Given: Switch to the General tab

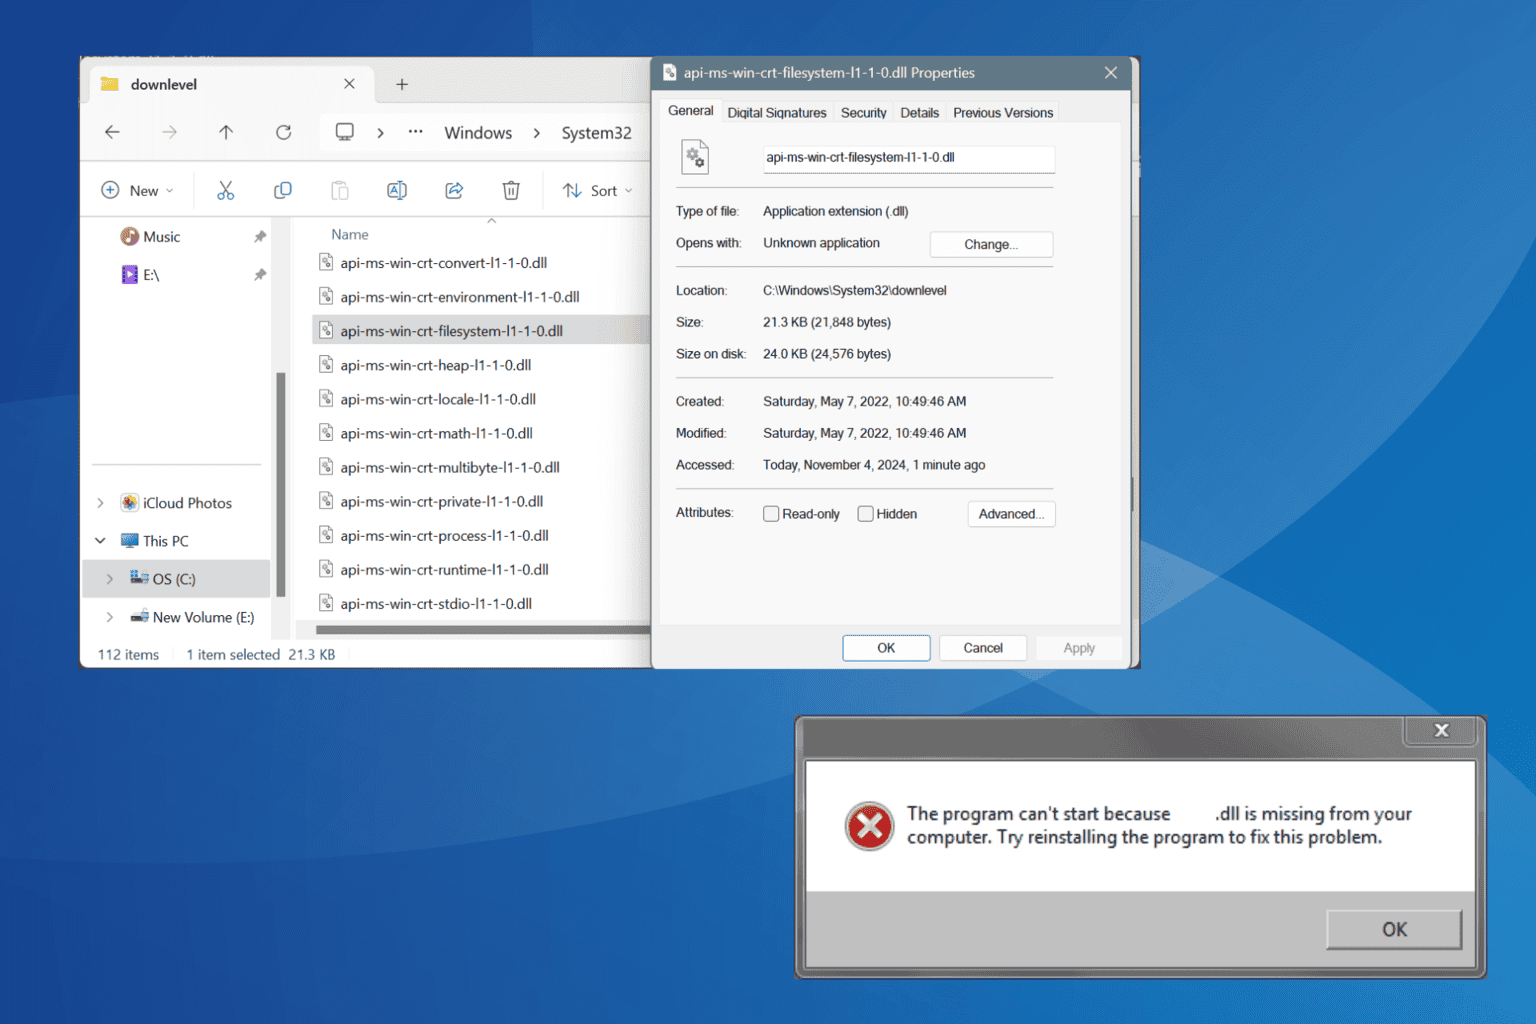Looking at the screenshot, I should [x=690, y=111].
